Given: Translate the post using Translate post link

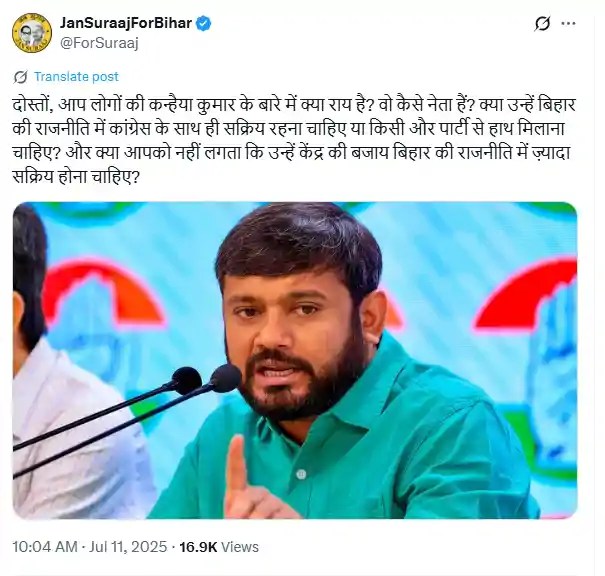Looking at the screenshot, I should click(x=76, y=77).
